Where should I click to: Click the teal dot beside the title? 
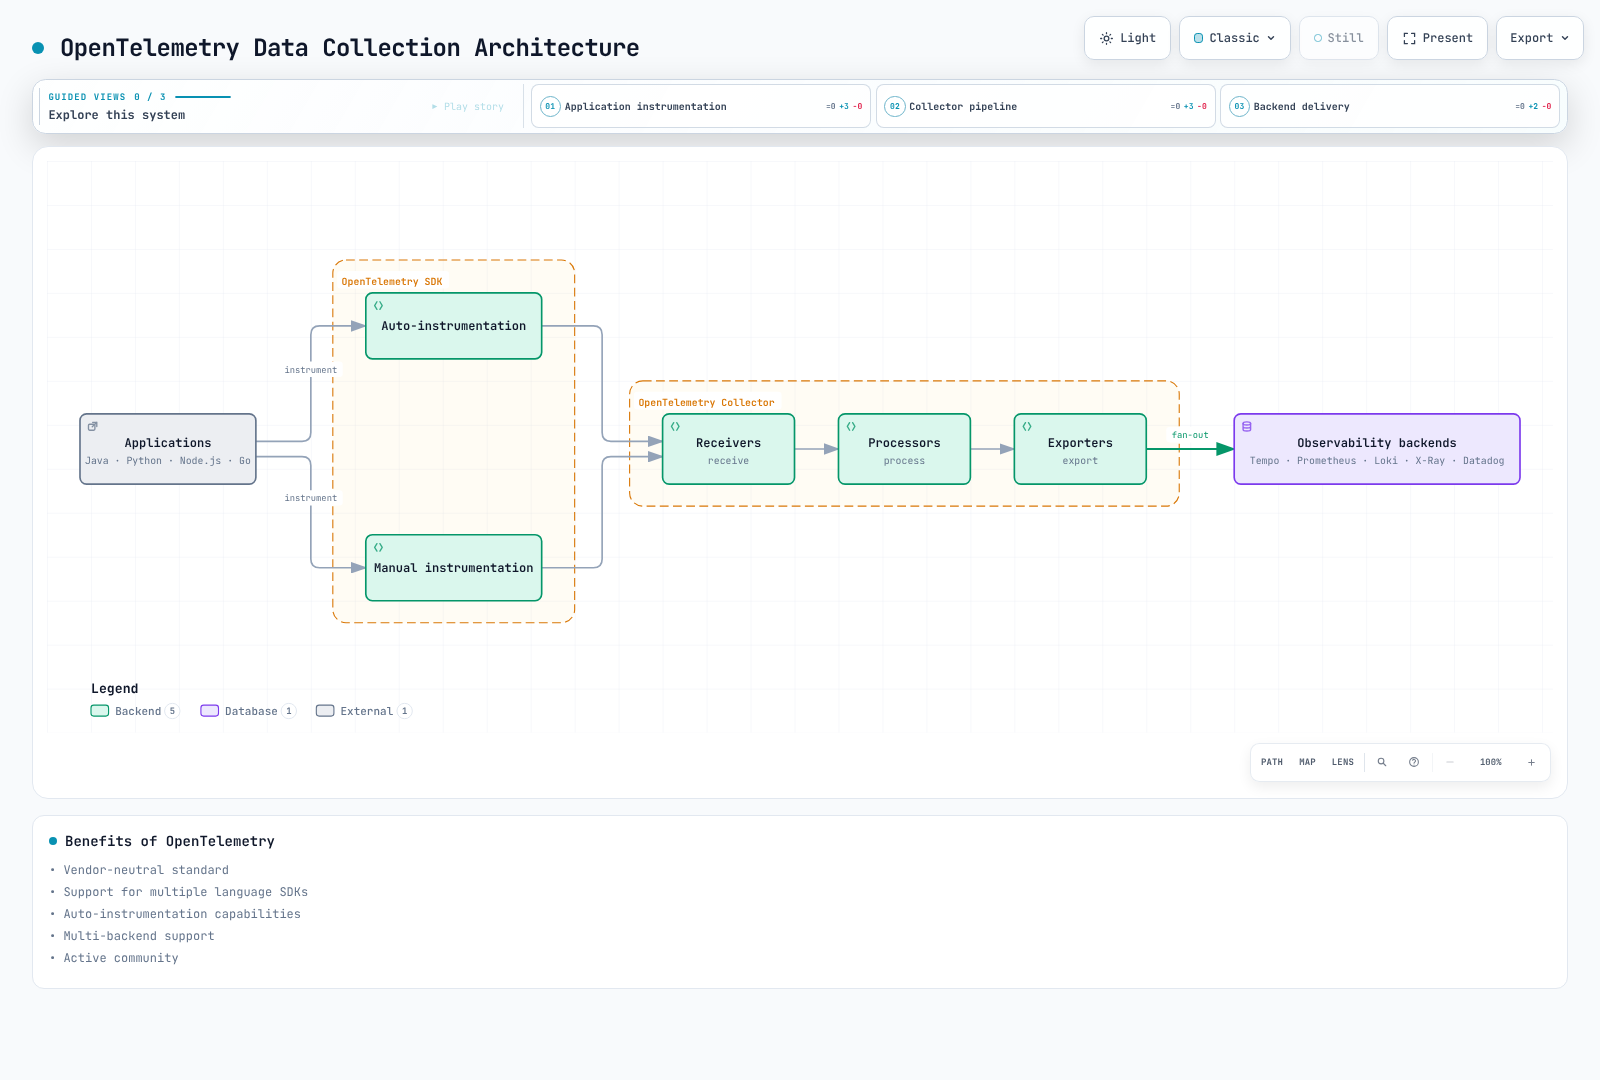[x=38, y=48]
